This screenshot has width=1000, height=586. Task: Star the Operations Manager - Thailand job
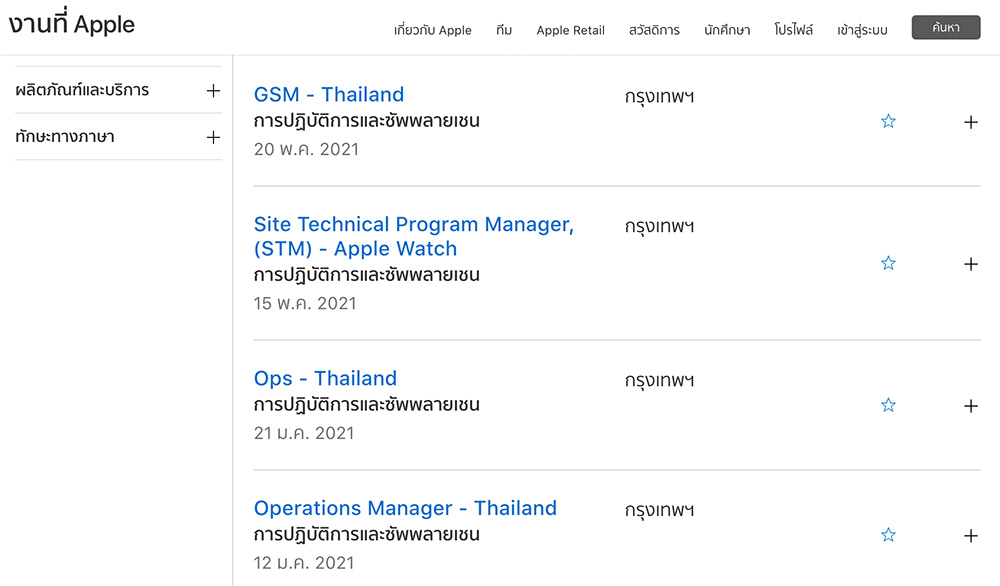[x=888, y=536]
